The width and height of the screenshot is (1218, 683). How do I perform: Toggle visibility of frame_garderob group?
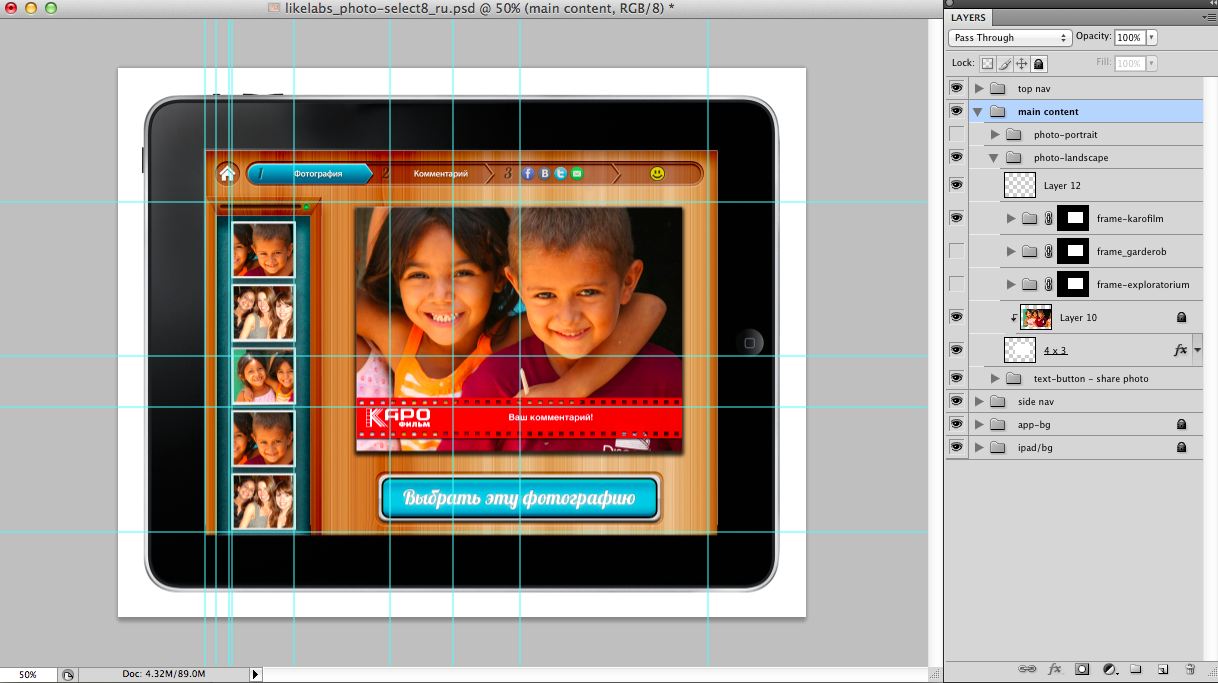tap(956, 251)
